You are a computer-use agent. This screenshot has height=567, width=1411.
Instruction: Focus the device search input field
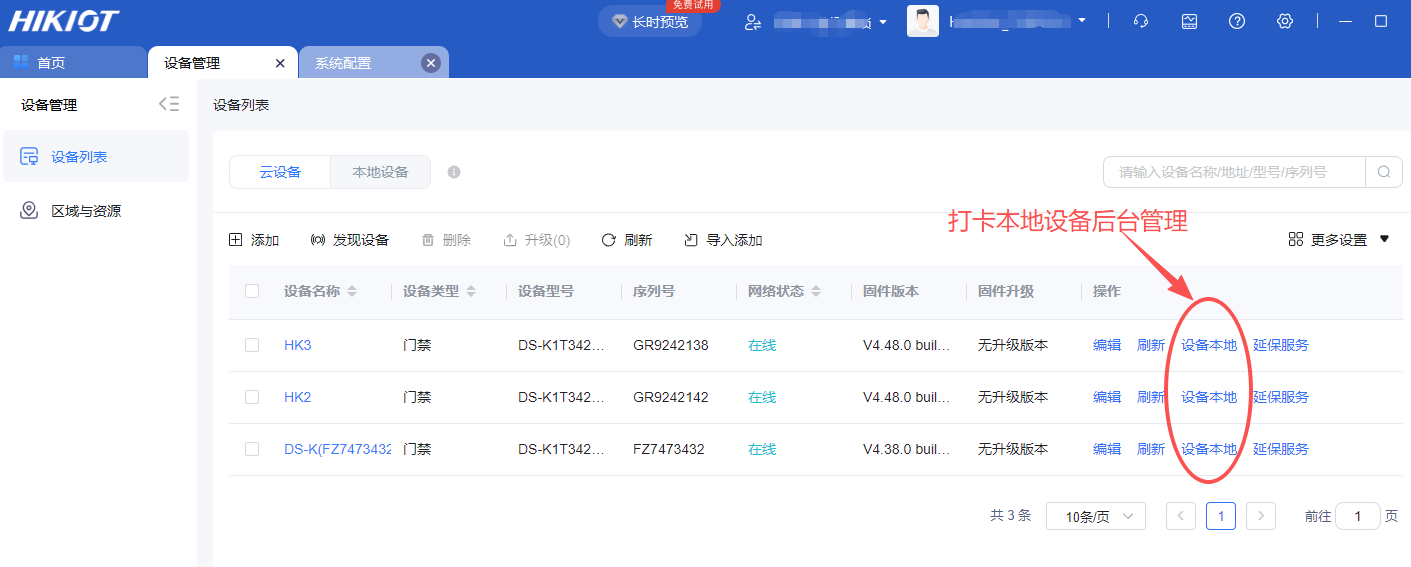tap(1234, 172)
